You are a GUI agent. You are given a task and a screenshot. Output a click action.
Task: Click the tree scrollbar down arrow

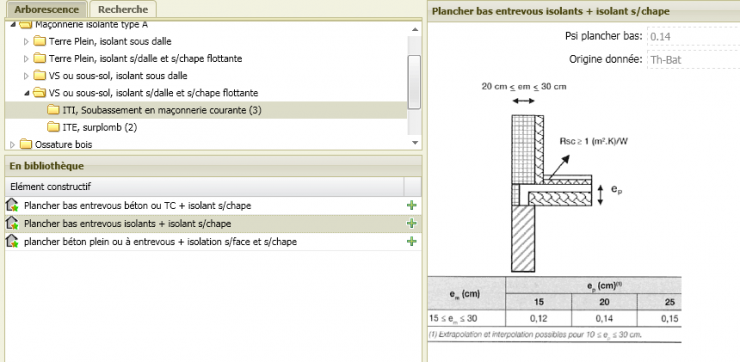pos(414,142)
